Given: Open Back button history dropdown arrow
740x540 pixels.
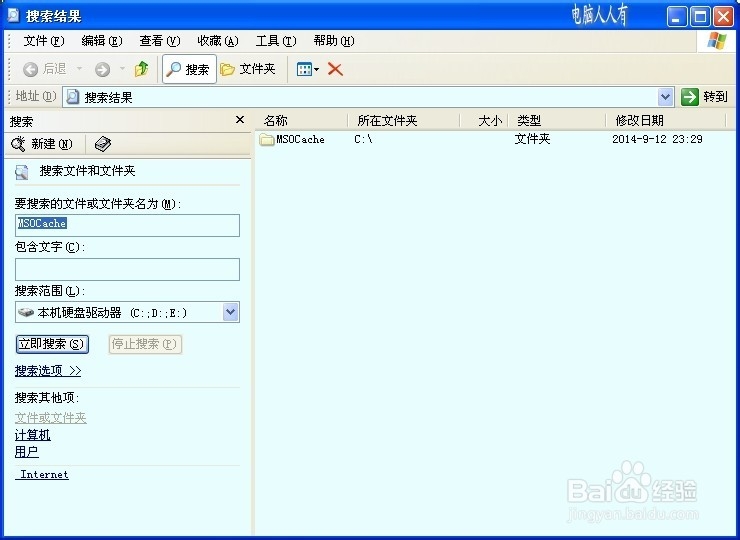Looking at the screenshot, I should point(79,69).
